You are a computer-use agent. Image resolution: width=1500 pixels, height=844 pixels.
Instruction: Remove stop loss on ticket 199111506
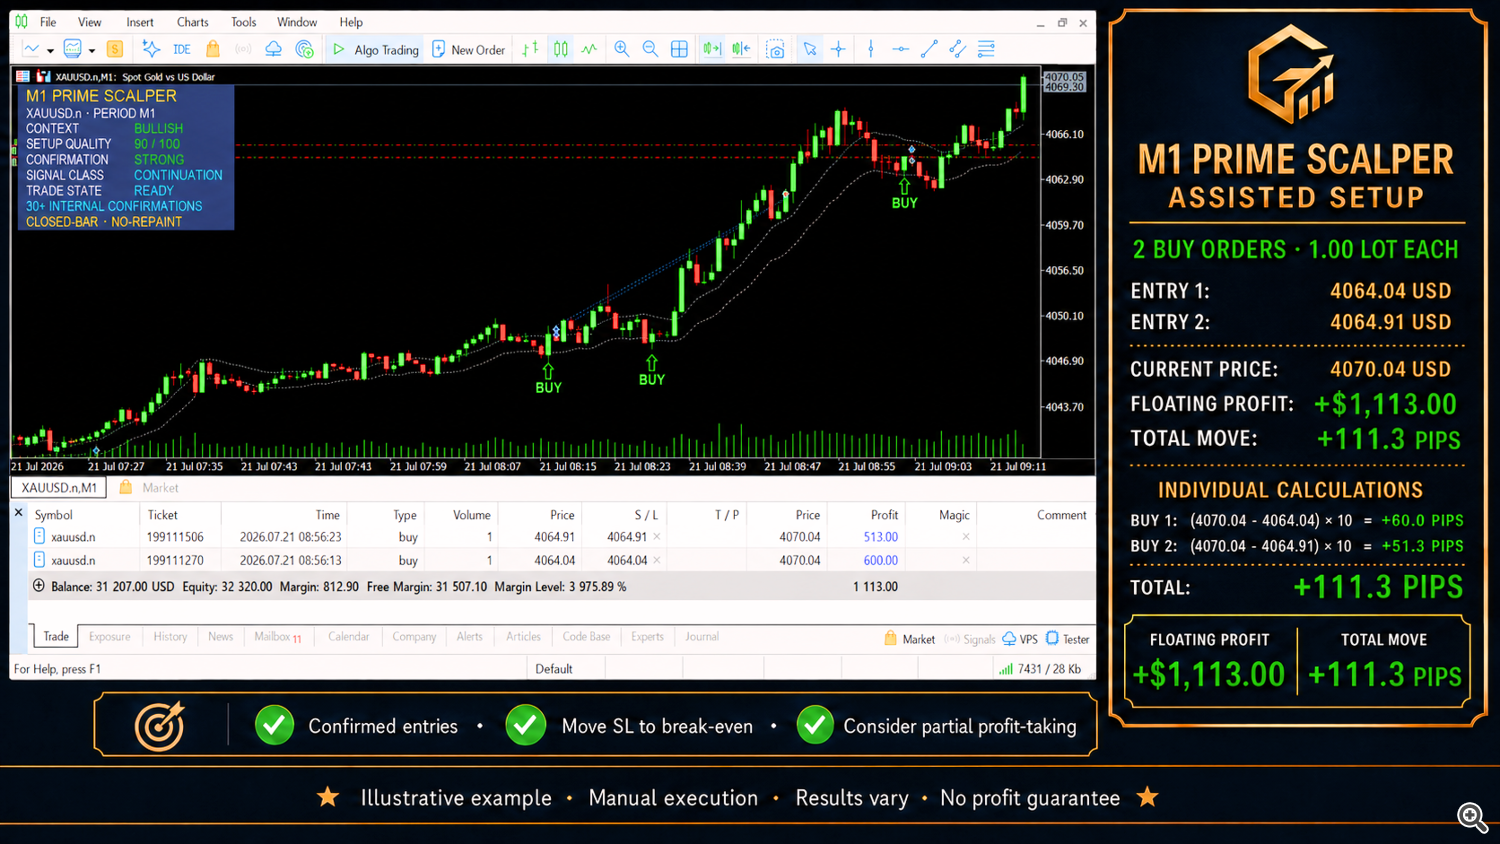point(656,537)
